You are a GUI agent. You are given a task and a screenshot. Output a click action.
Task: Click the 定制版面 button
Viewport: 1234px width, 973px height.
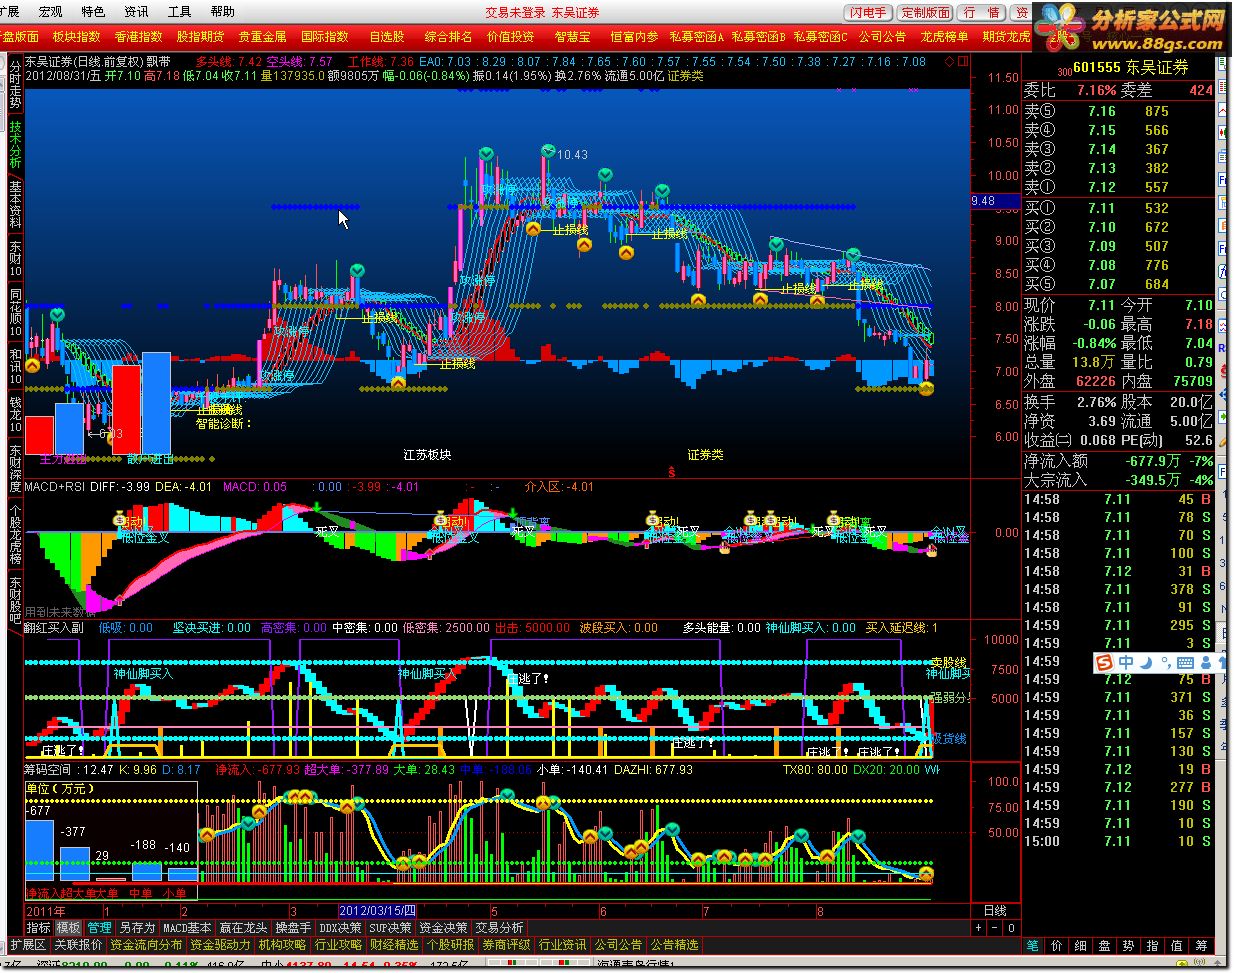coord(925,12)
